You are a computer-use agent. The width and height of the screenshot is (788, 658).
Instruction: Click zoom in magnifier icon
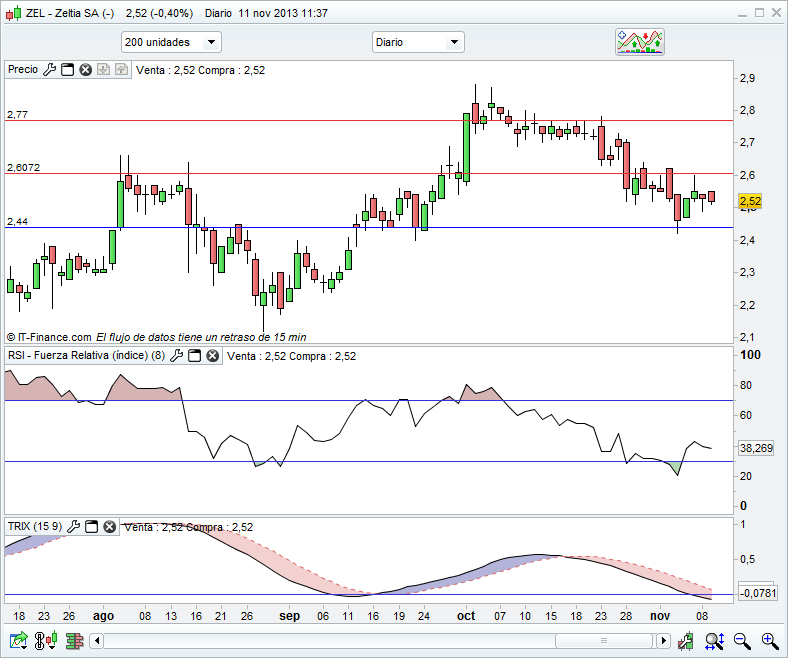[768, 640]
